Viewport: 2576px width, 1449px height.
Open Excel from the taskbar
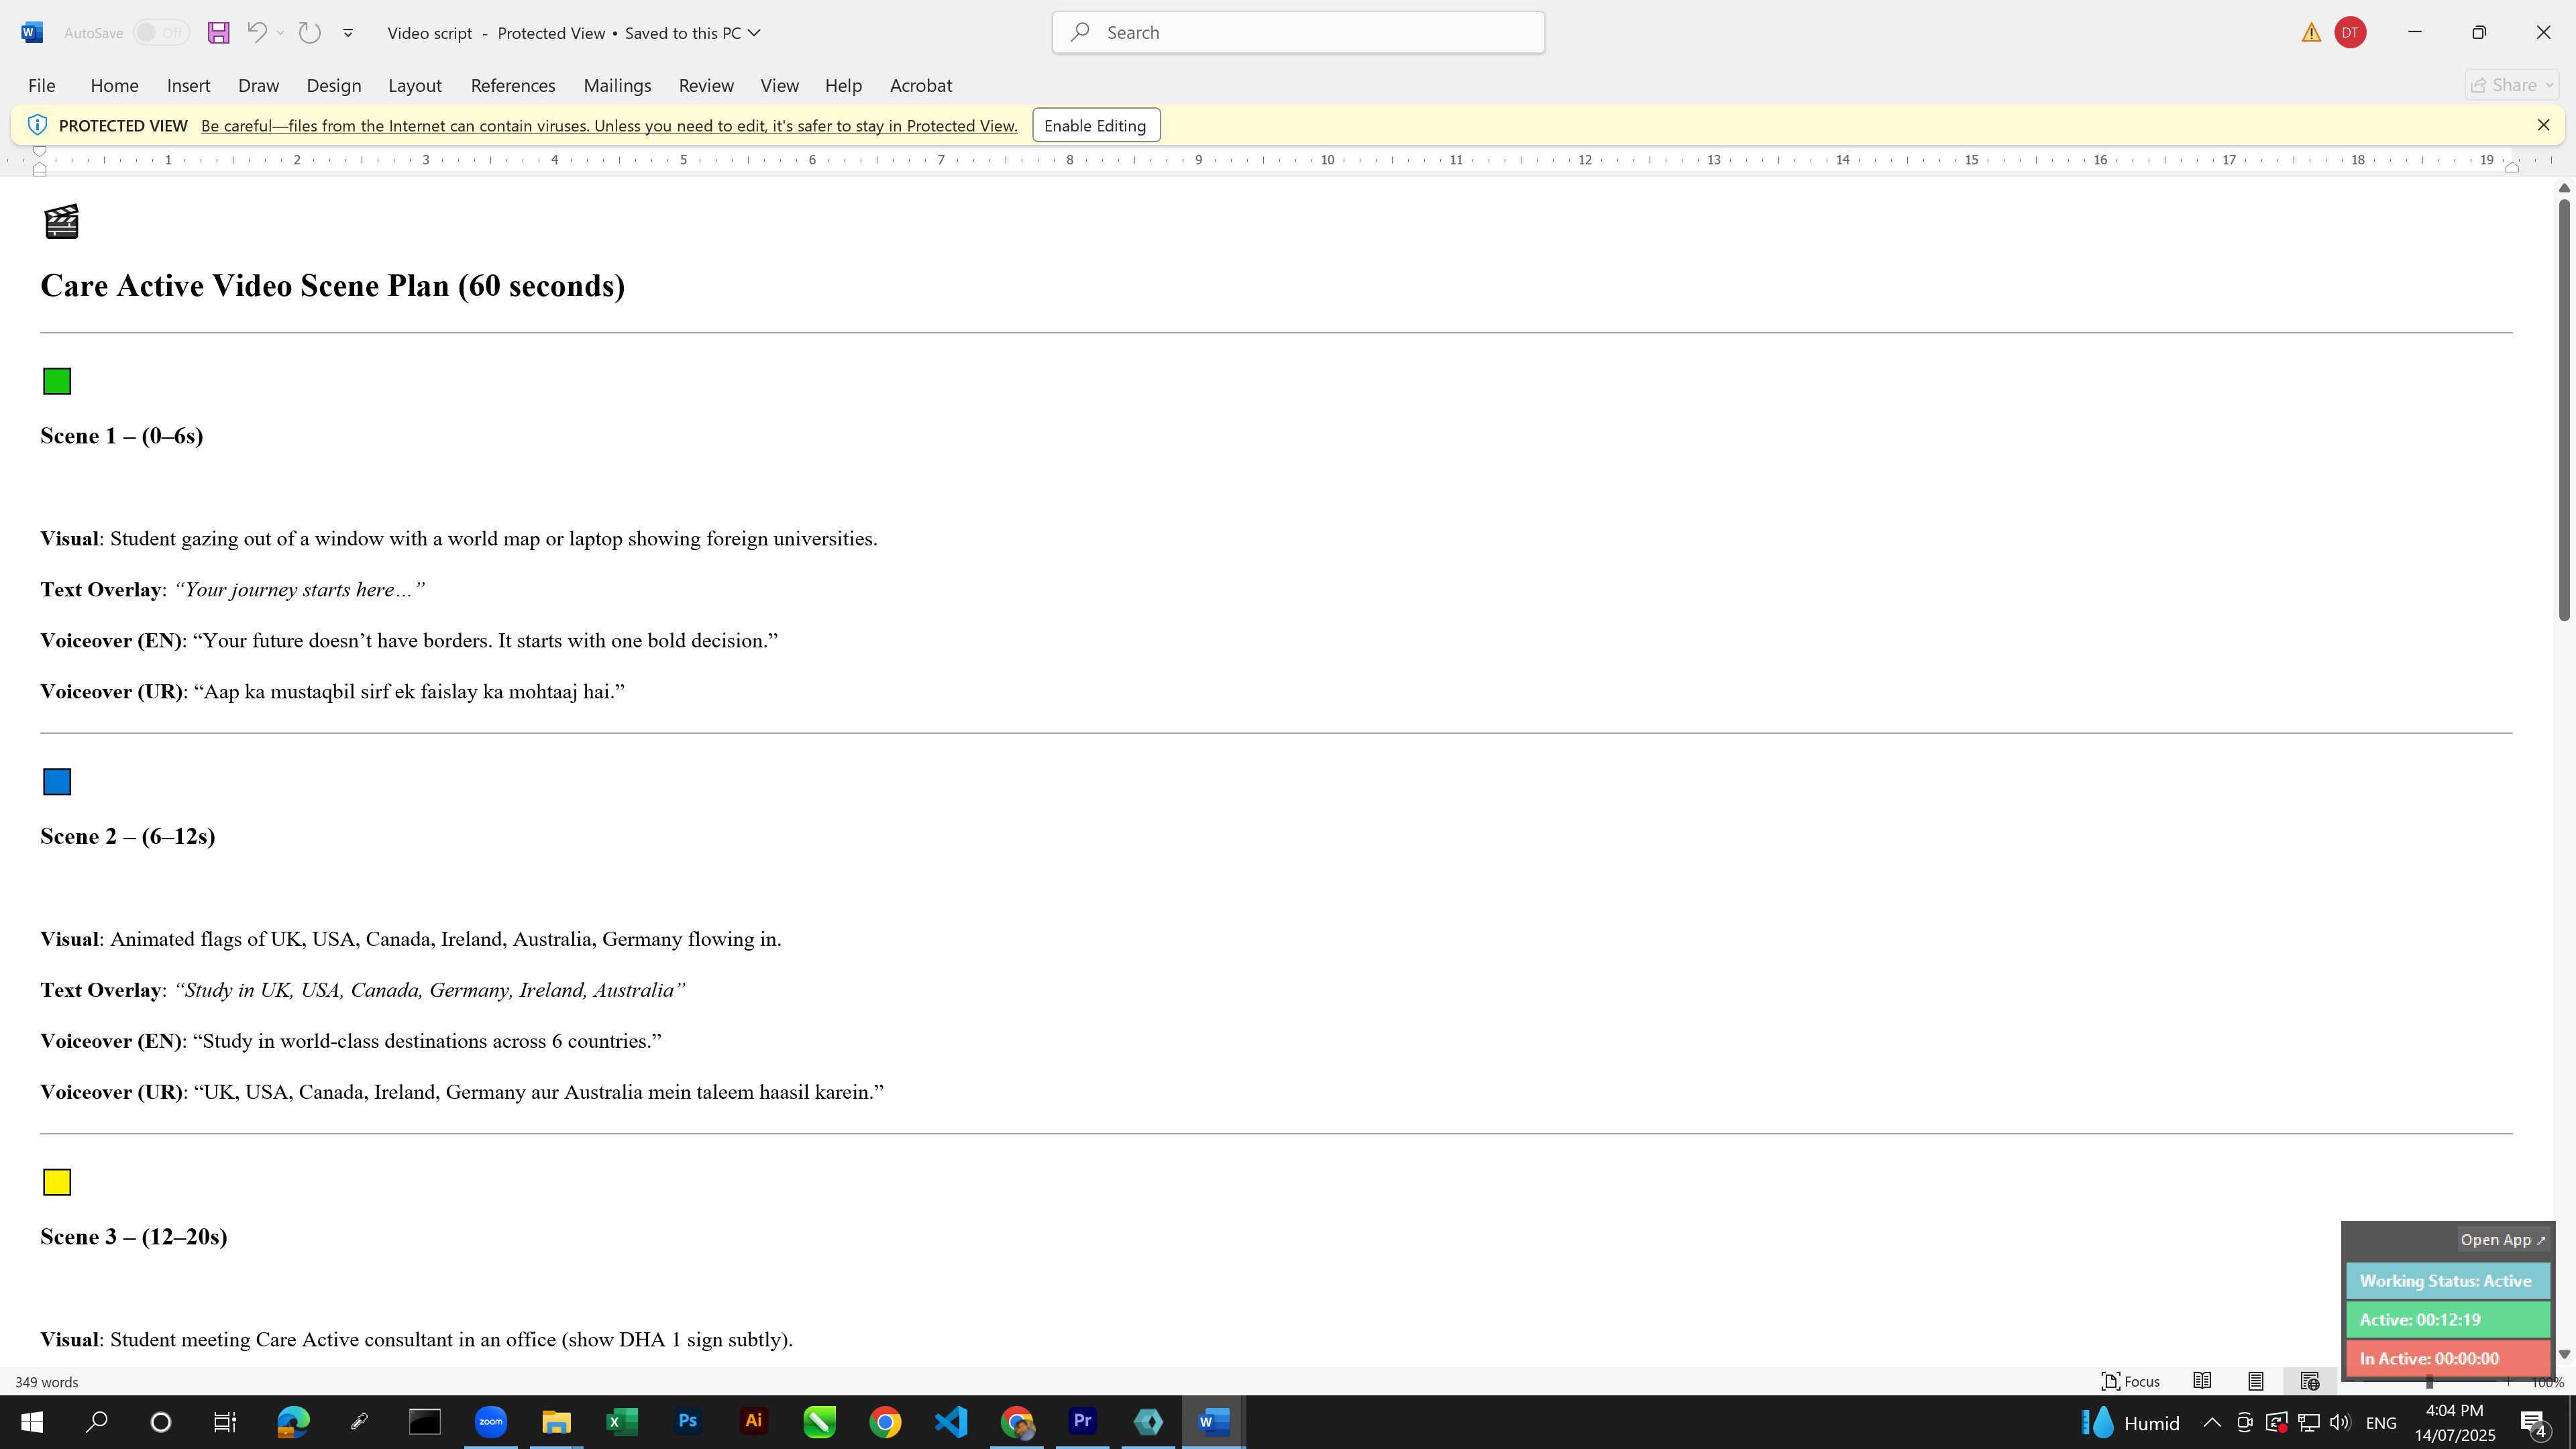[622, 1422]
